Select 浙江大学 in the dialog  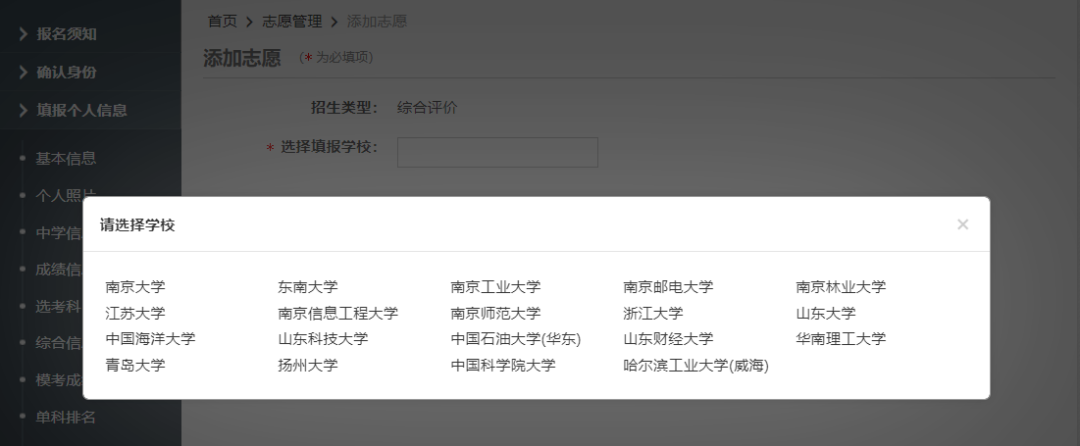point(653,313)
